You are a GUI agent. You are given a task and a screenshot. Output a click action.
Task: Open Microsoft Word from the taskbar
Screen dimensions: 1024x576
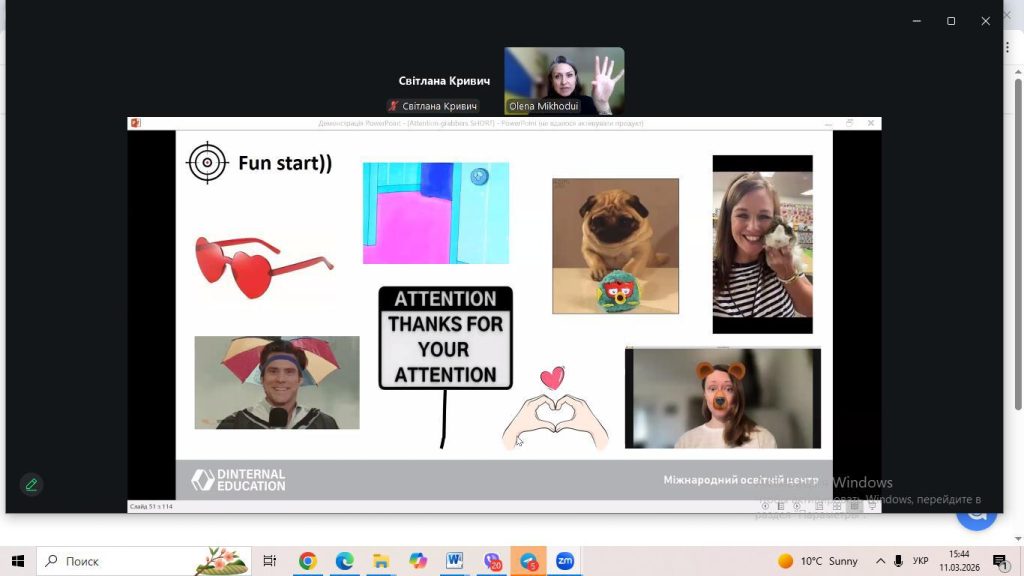pyautogui.click(x=455, y=561)
